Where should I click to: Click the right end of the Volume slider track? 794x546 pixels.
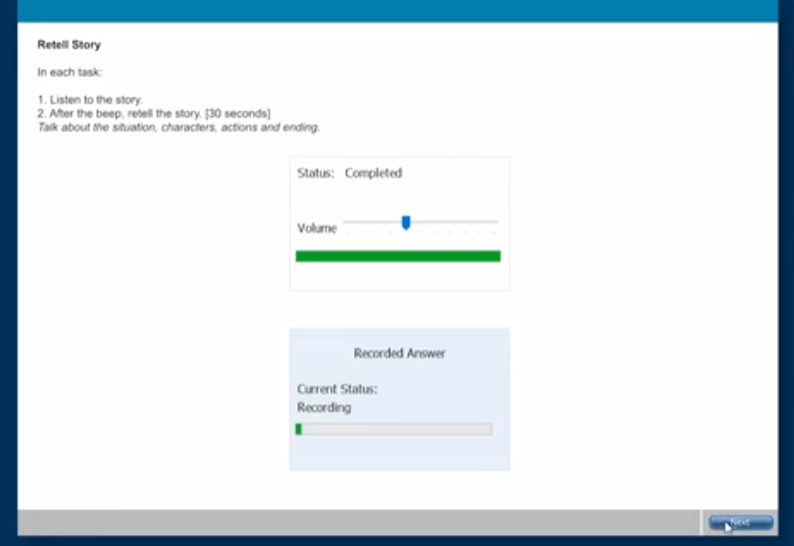[494, 222]
